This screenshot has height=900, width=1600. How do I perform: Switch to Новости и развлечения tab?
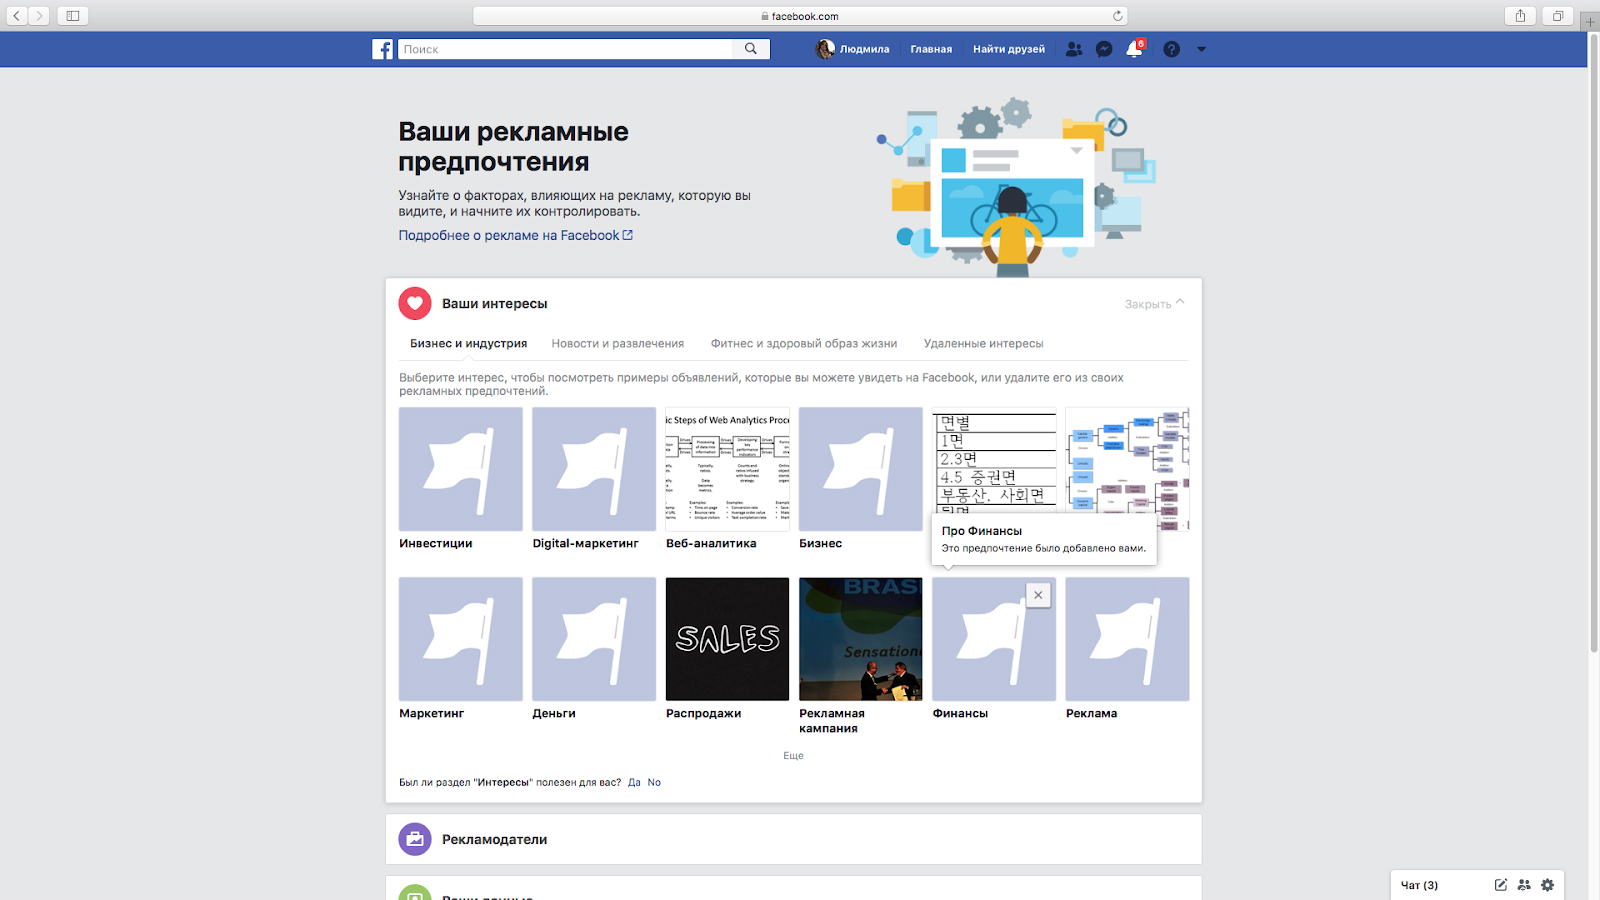[618, 343]
